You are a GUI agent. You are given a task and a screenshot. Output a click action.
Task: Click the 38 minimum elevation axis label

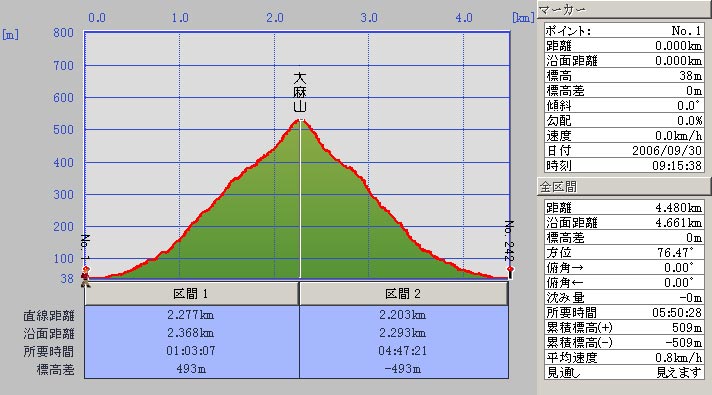(67, 278)
